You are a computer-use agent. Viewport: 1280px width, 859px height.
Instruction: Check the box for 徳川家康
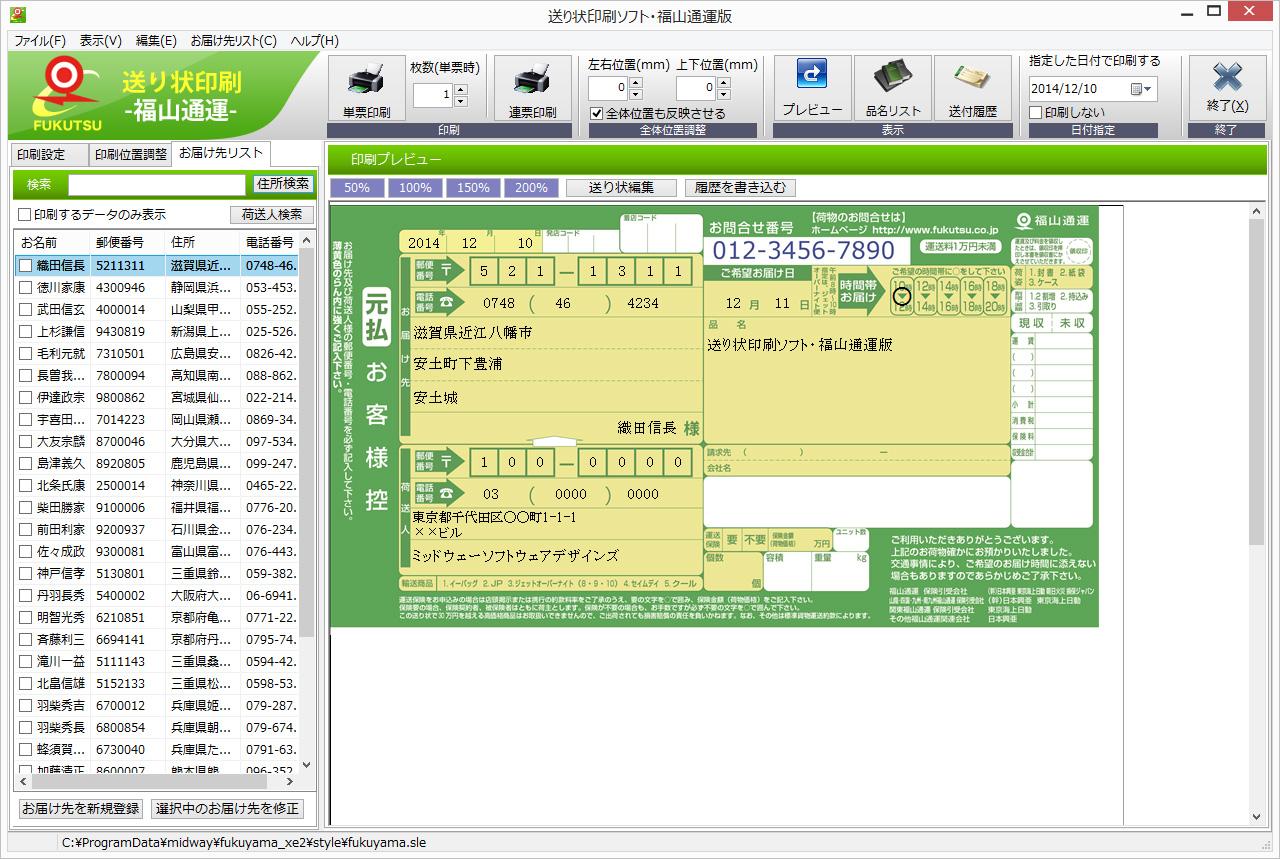[x=25, y=288]
